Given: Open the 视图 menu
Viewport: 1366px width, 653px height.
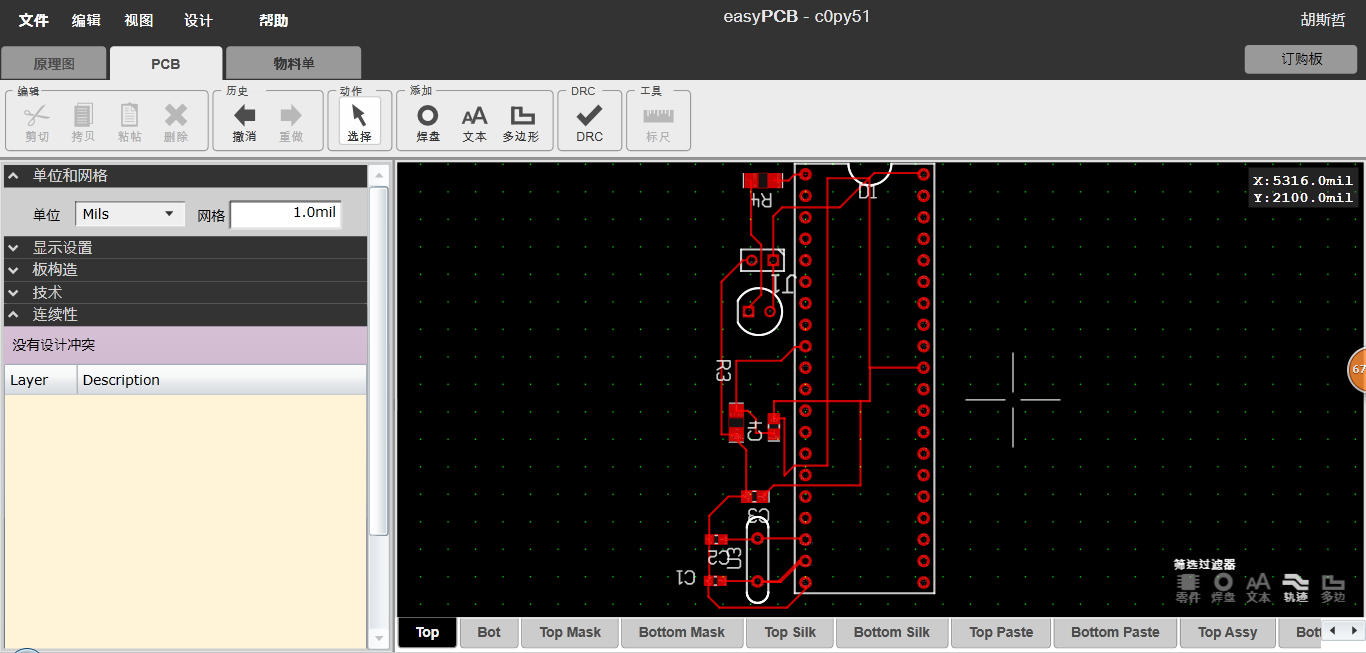Looking at the screenshot, I should click(x=139, y=20).
